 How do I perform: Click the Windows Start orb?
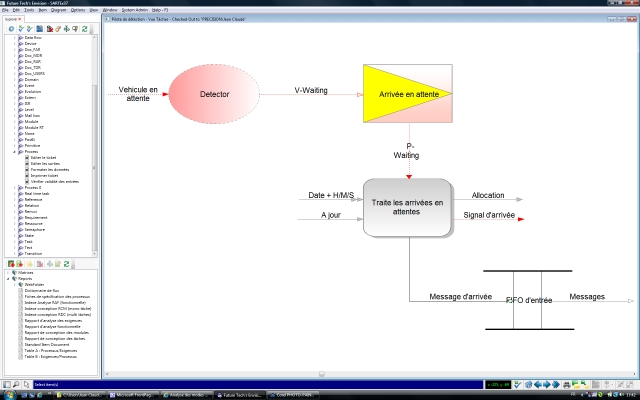click(x=10, y=395)
